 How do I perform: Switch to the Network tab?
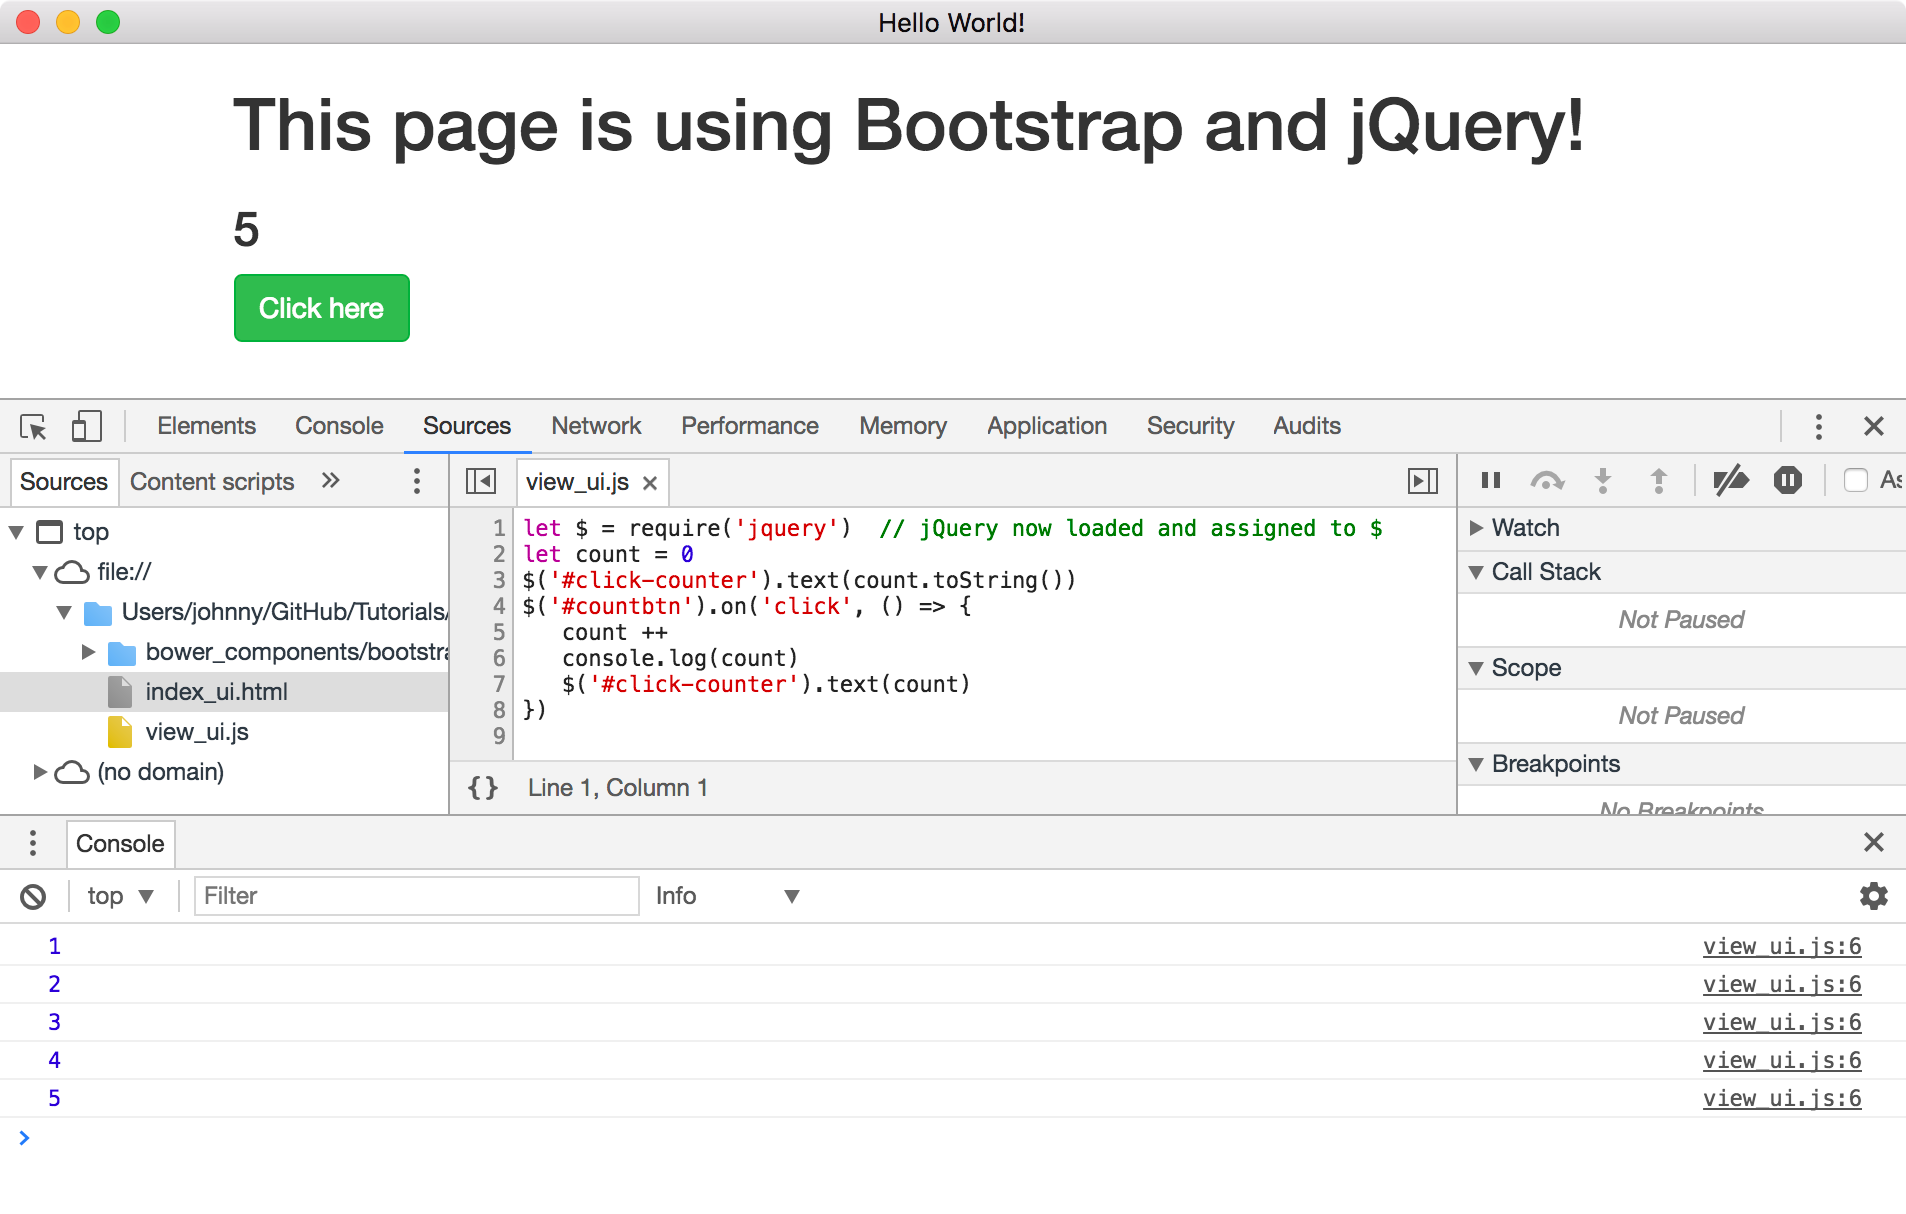(596, 426)
